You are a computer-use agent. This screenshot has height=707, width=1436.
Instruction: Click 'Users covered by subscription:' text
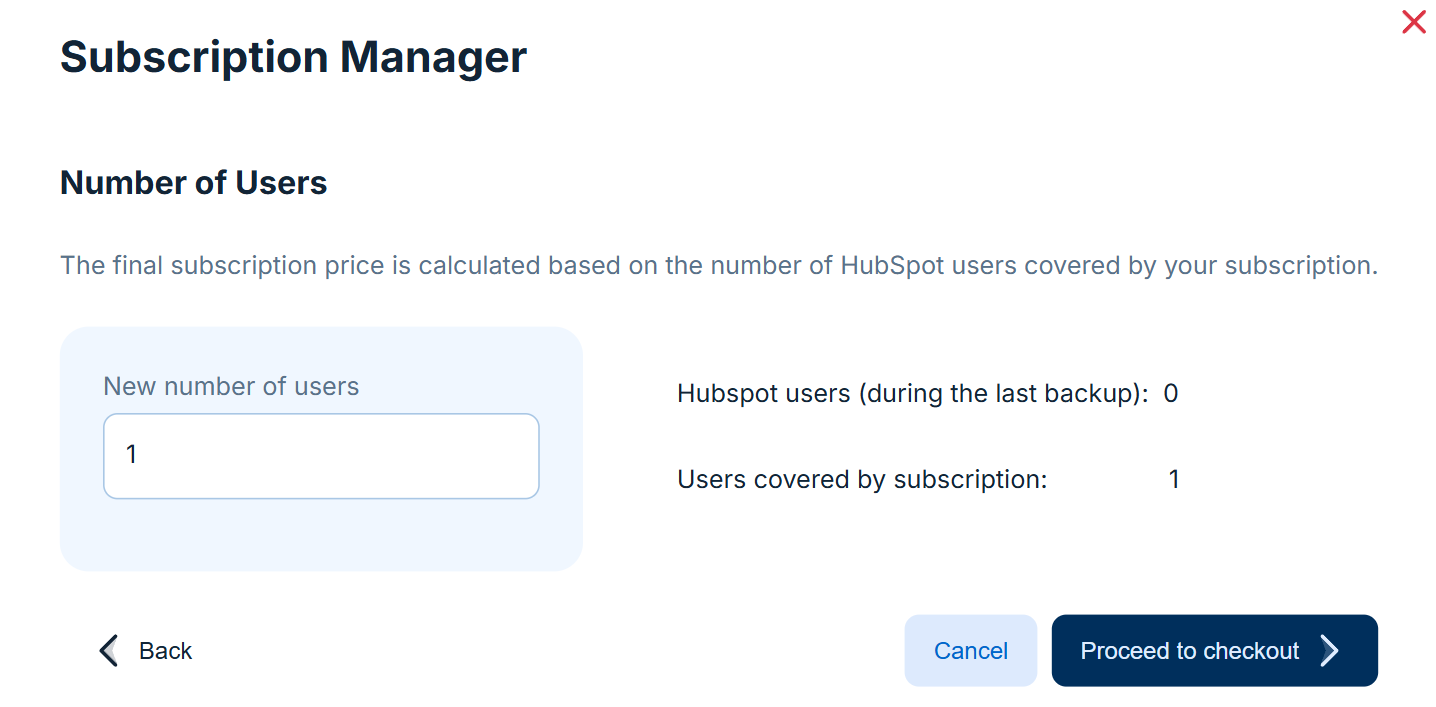pyautogui.click(x=862, y=480)
